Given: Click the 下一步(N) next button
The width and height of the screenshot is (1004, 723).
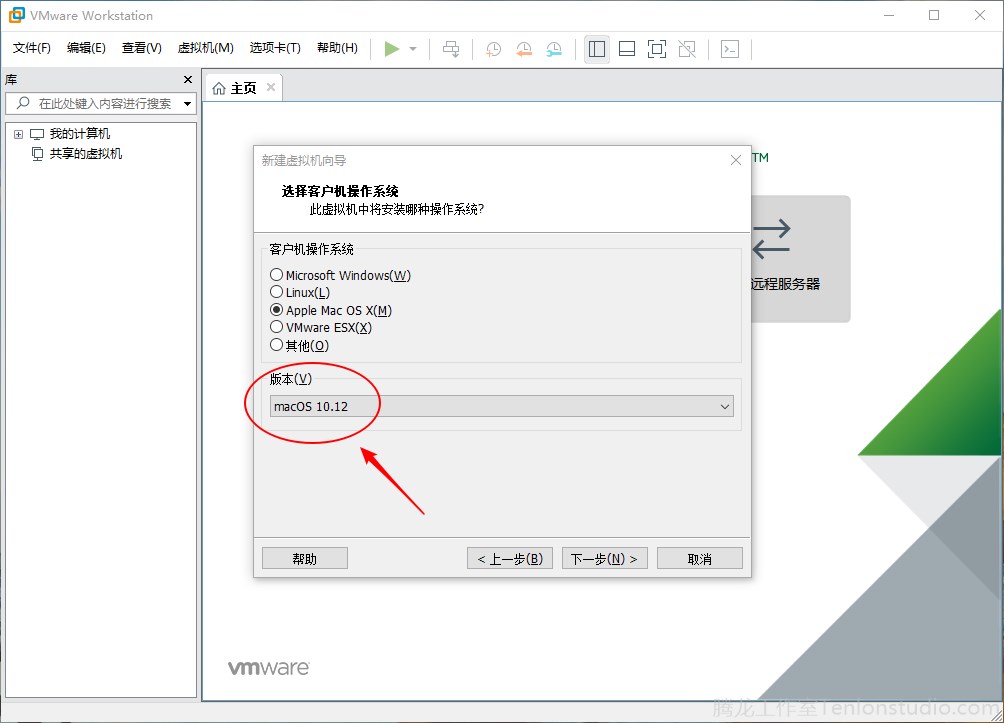Looking at the screenshot, I should click(x=604, y=558).
